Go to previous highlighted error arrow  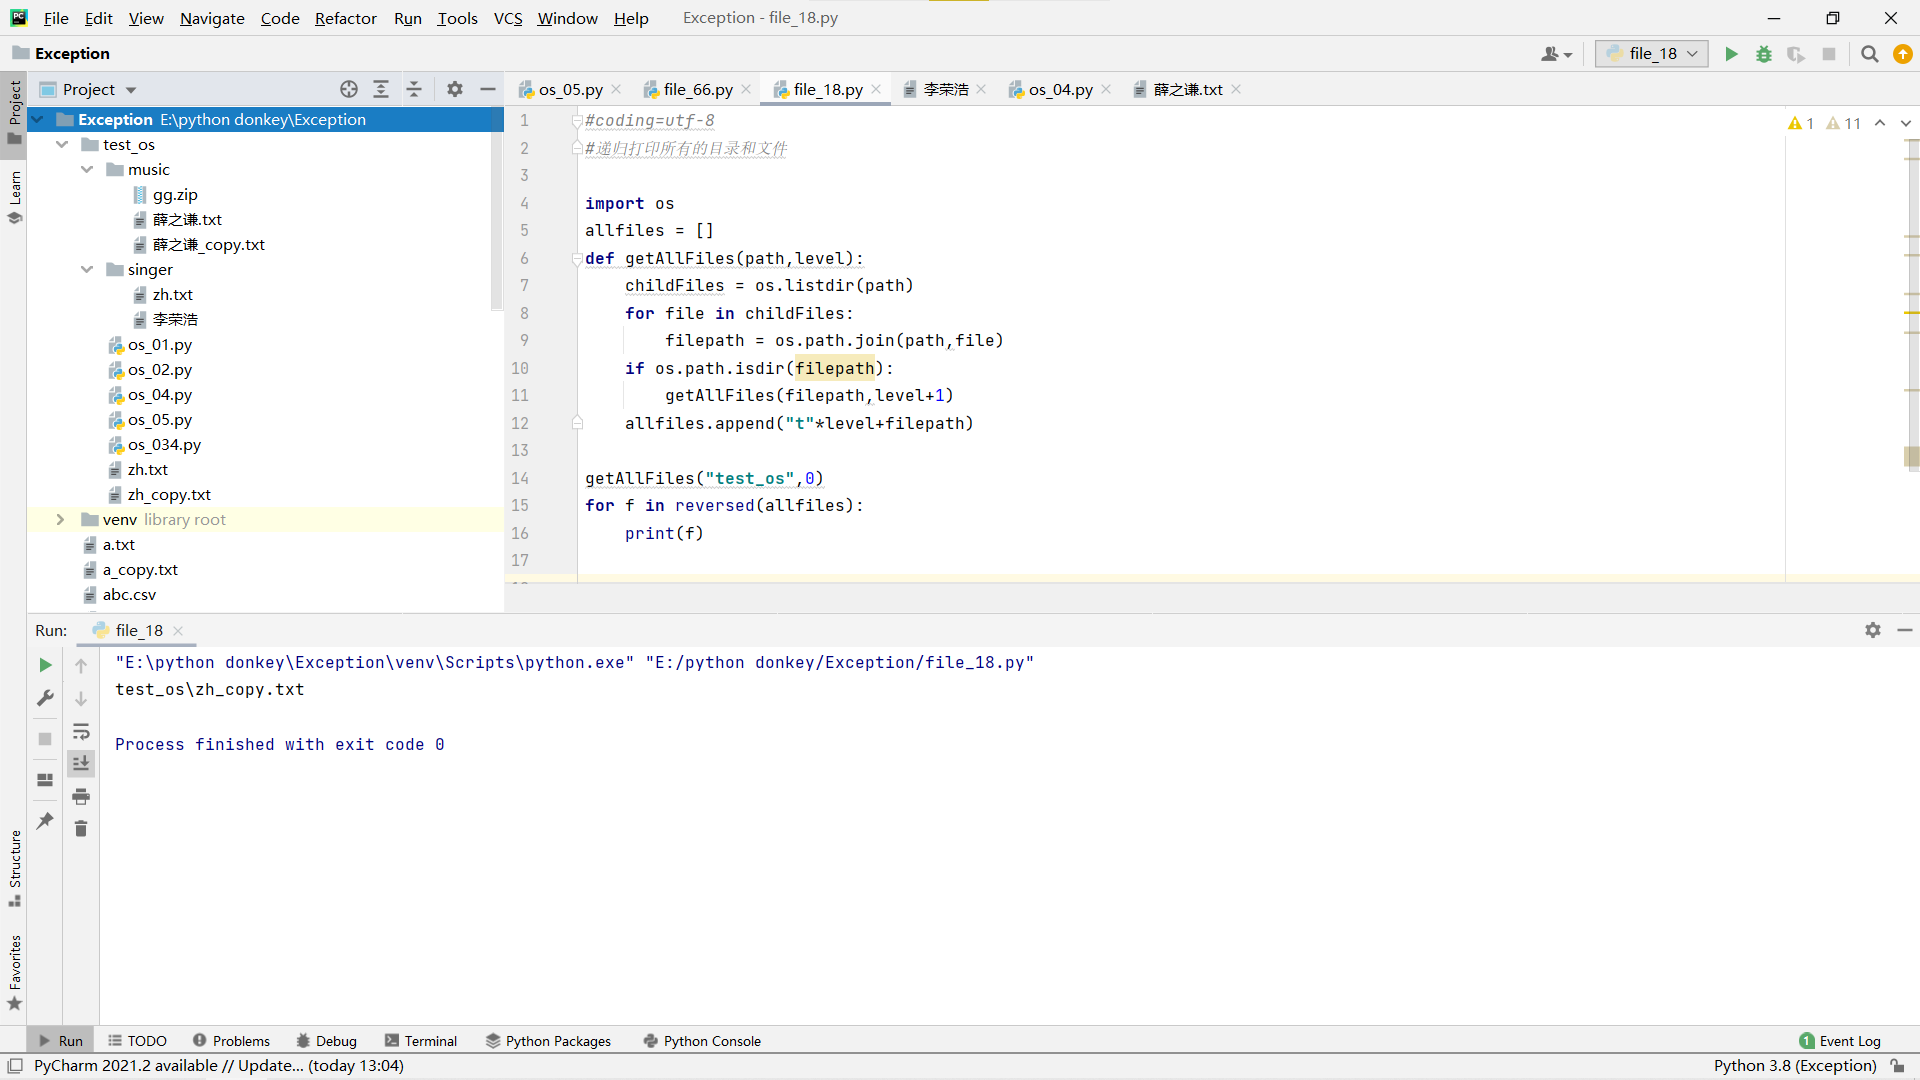point(1880,123)
